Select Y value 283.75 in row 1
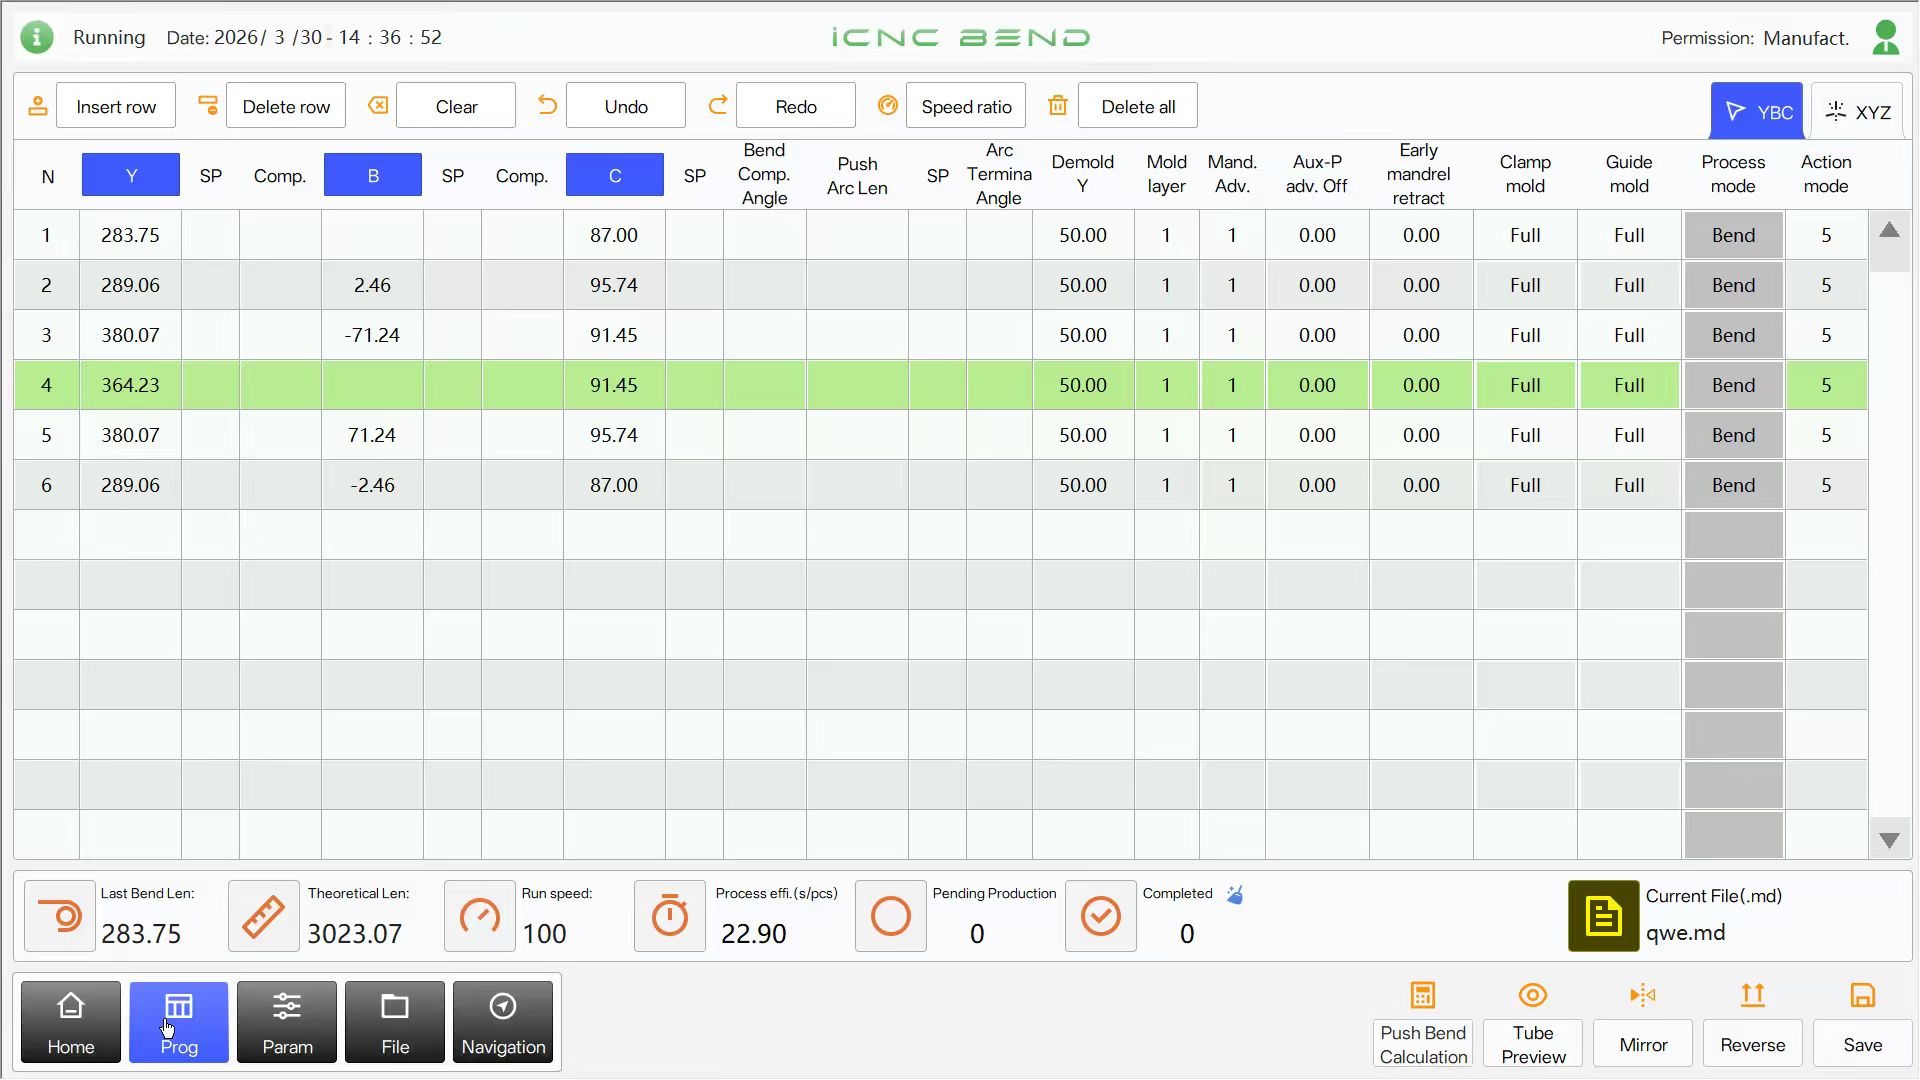The height and width of the screenshot is (1080, 1920). click(130, 235)
